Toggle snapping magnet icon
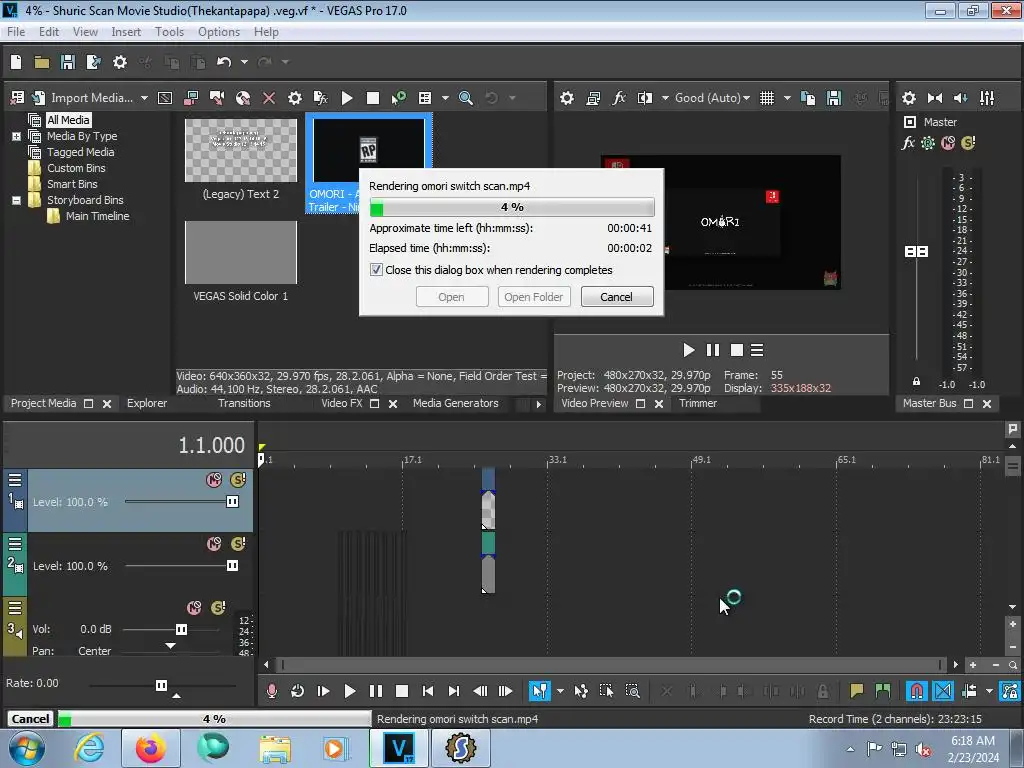 (916, 691)
